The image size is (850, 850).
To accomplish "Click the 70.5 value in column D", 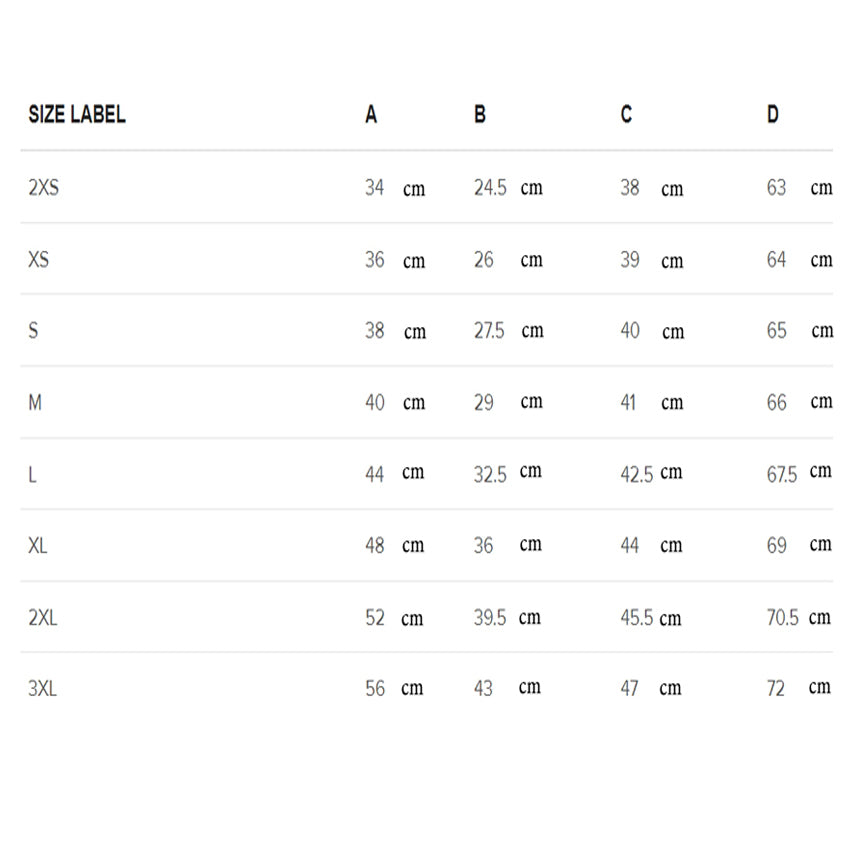I will coord(782,618).
